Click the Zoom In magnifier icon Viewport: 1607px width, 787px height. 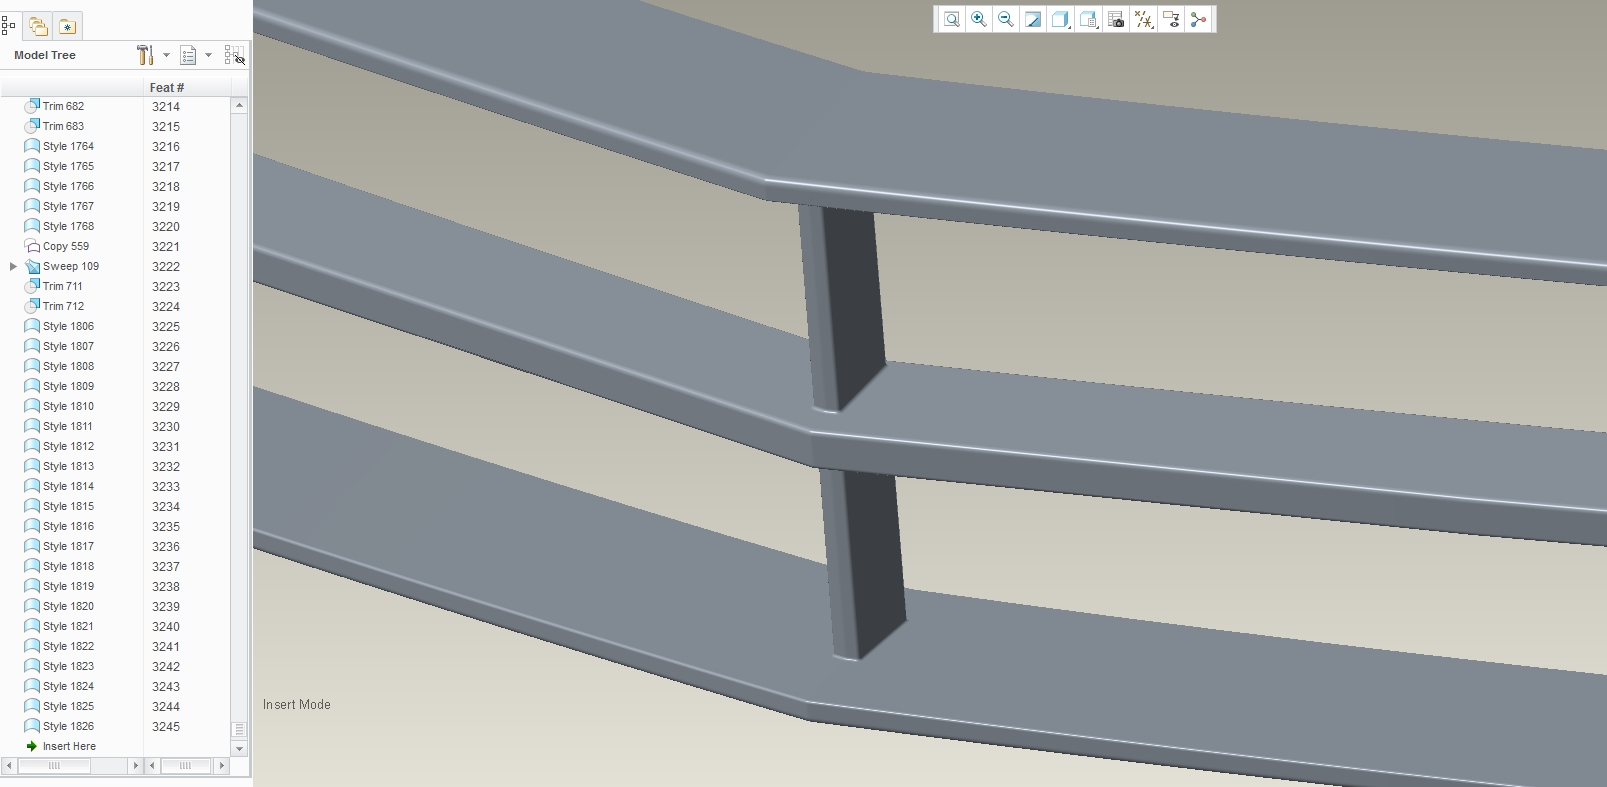point(978,19)
